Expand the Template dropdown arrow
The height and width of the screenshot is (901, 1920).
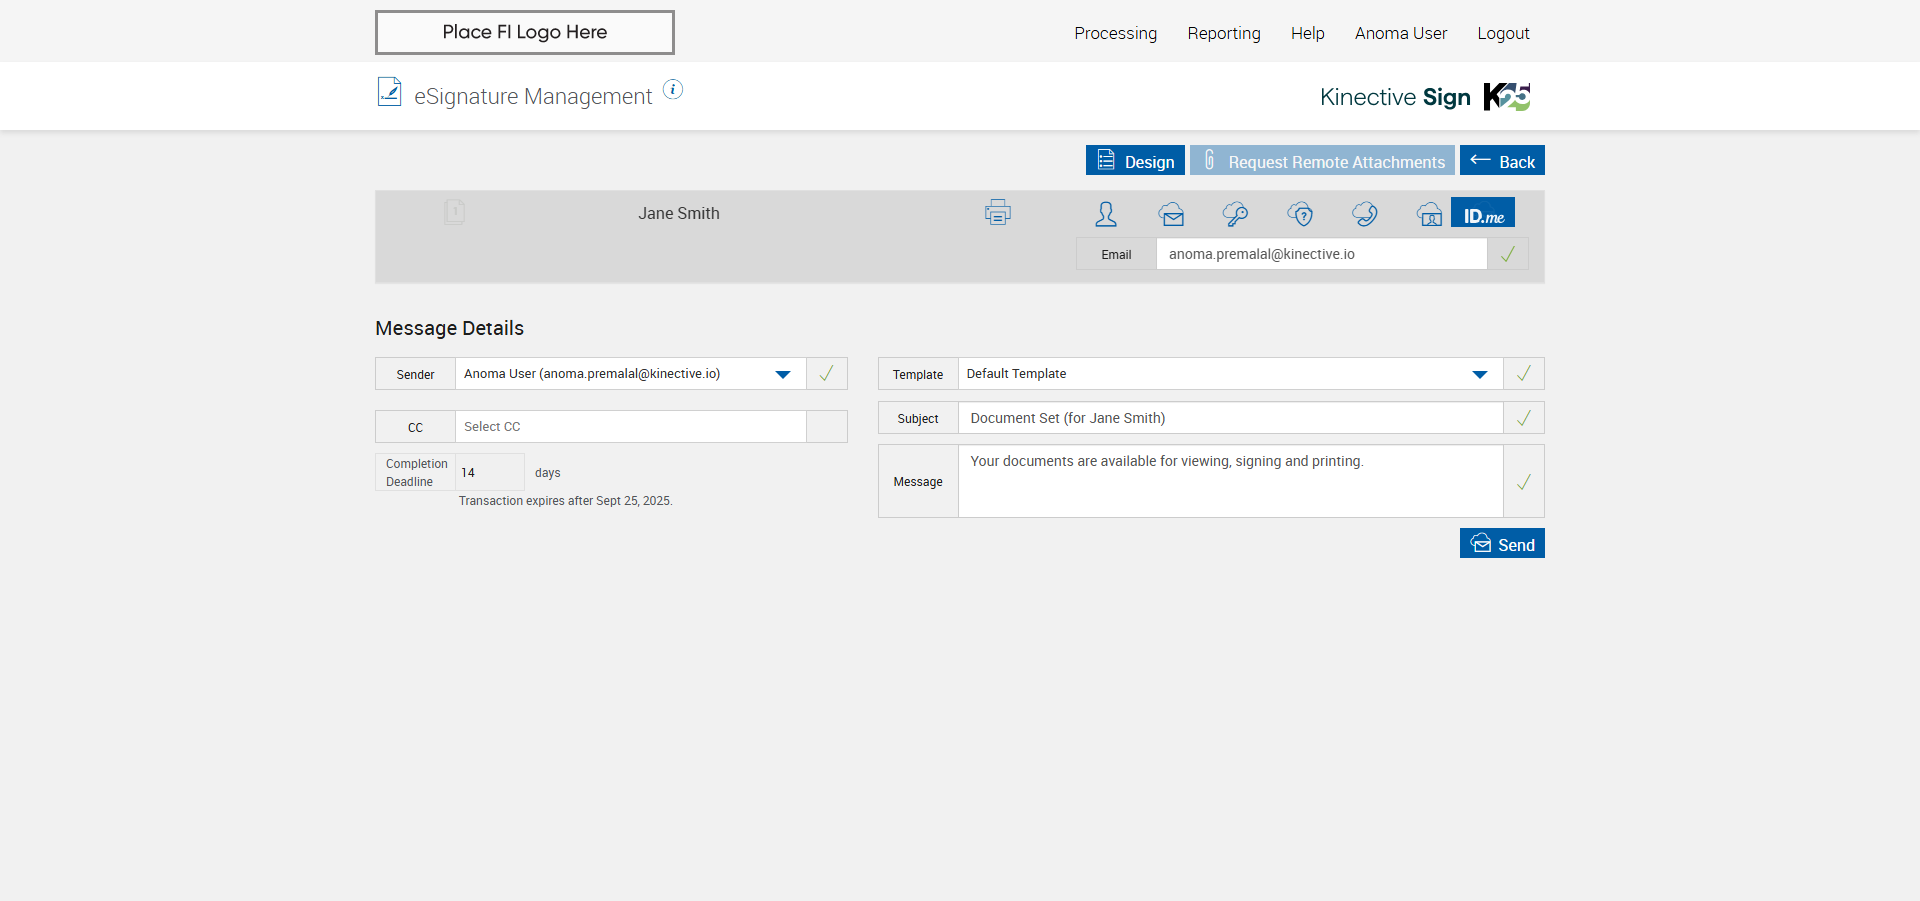pyautogui.click(x=1479, y=374)
